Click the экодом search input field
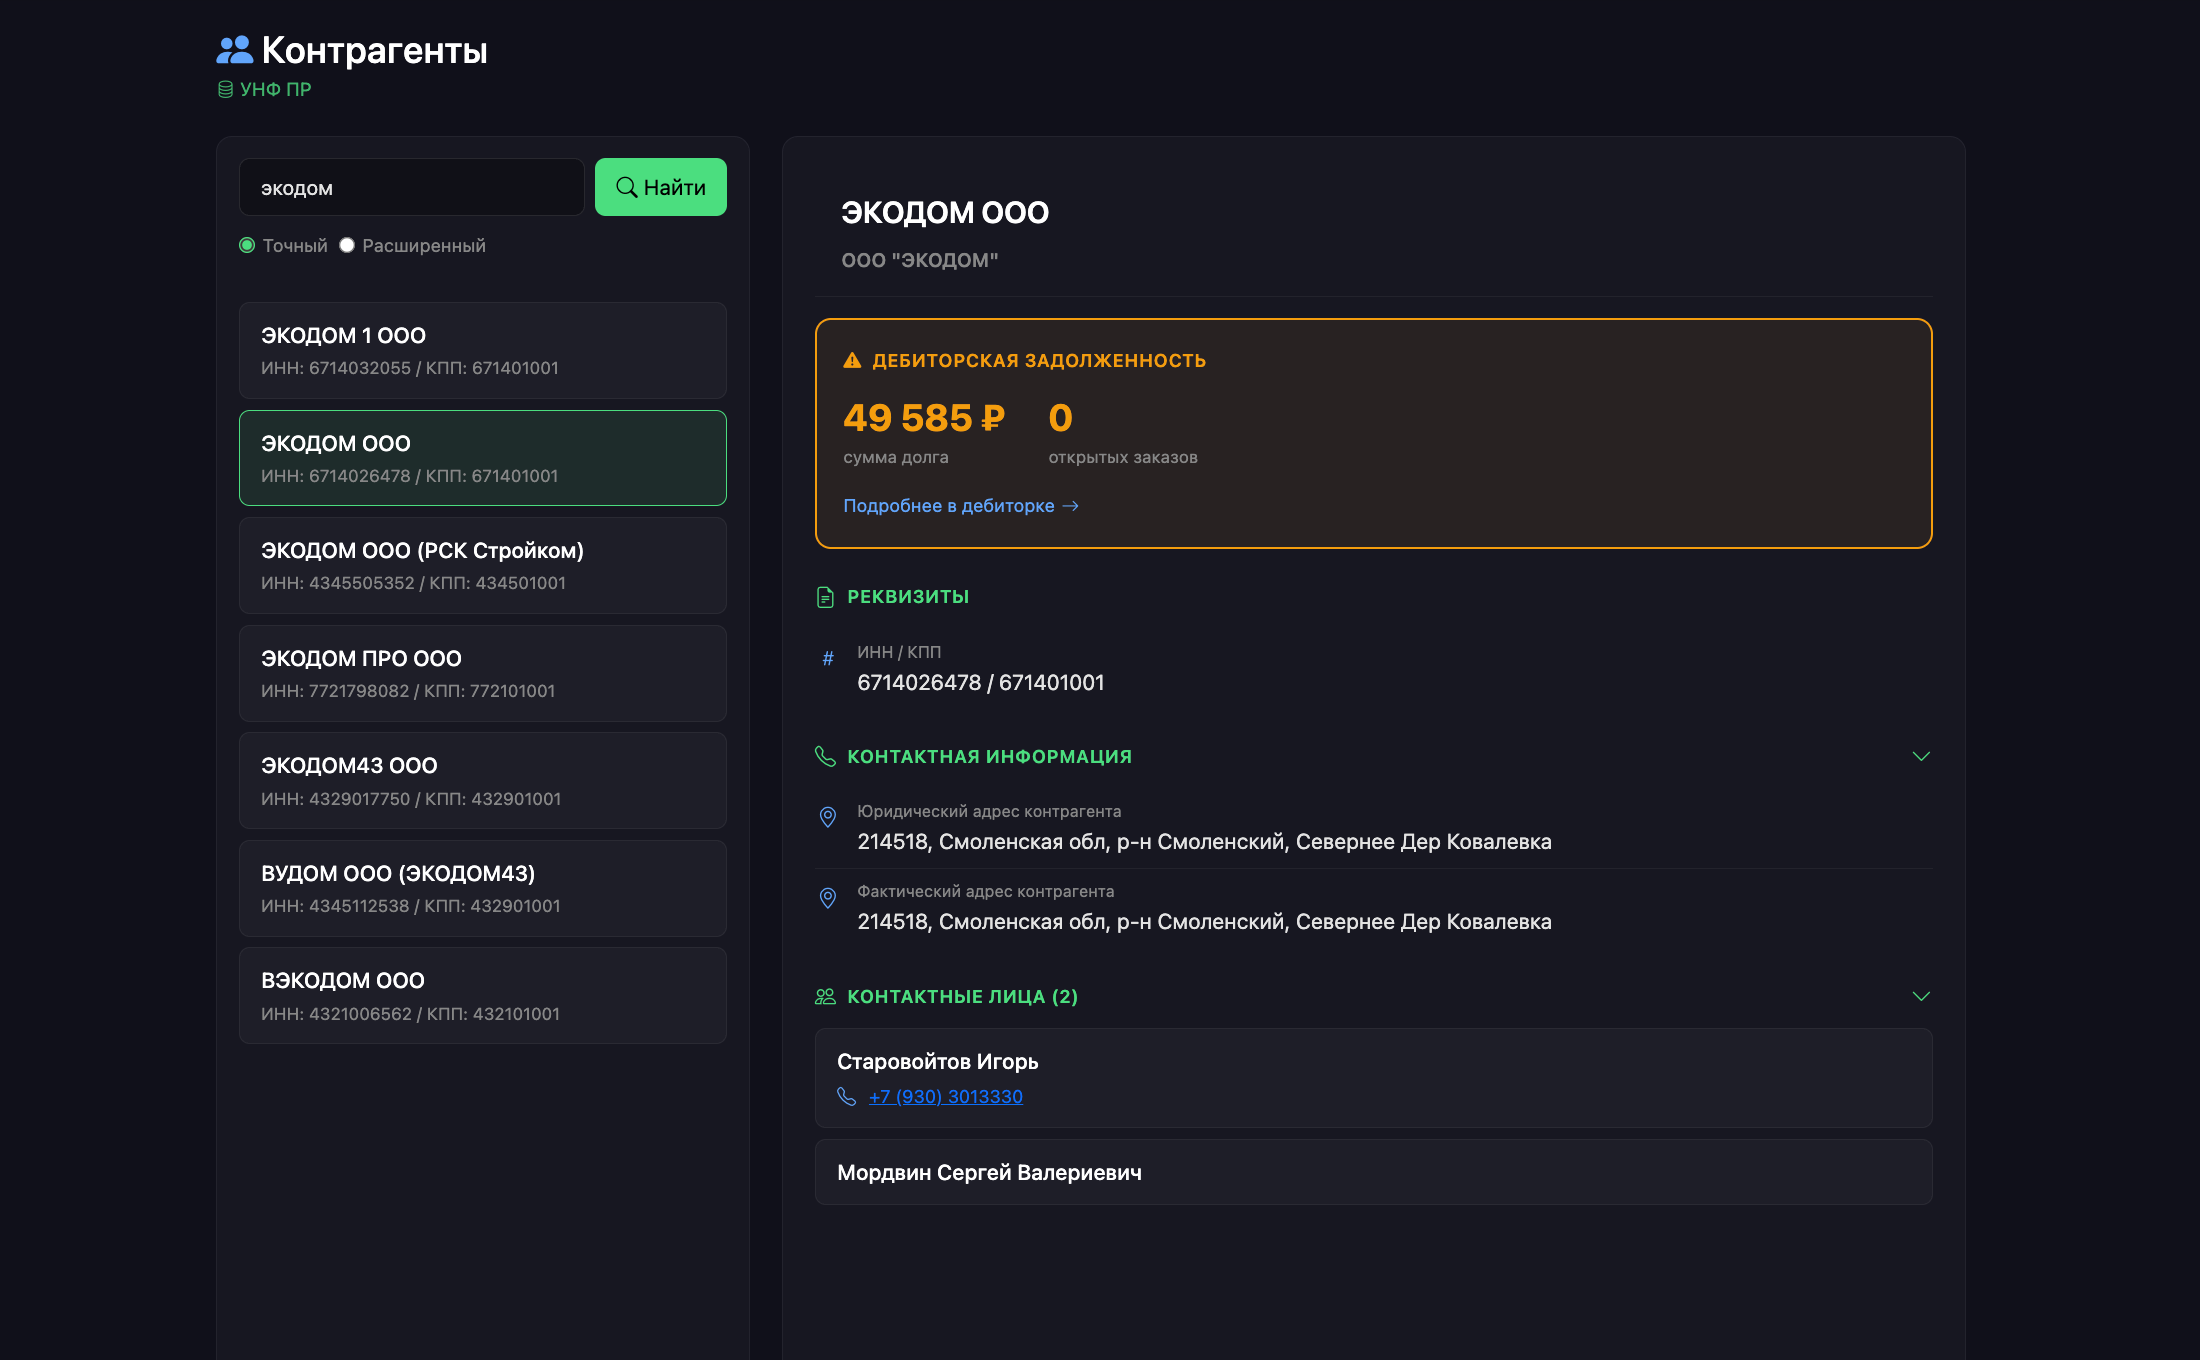Viewport: 2200px width, 1360px height. coord(411,186)
